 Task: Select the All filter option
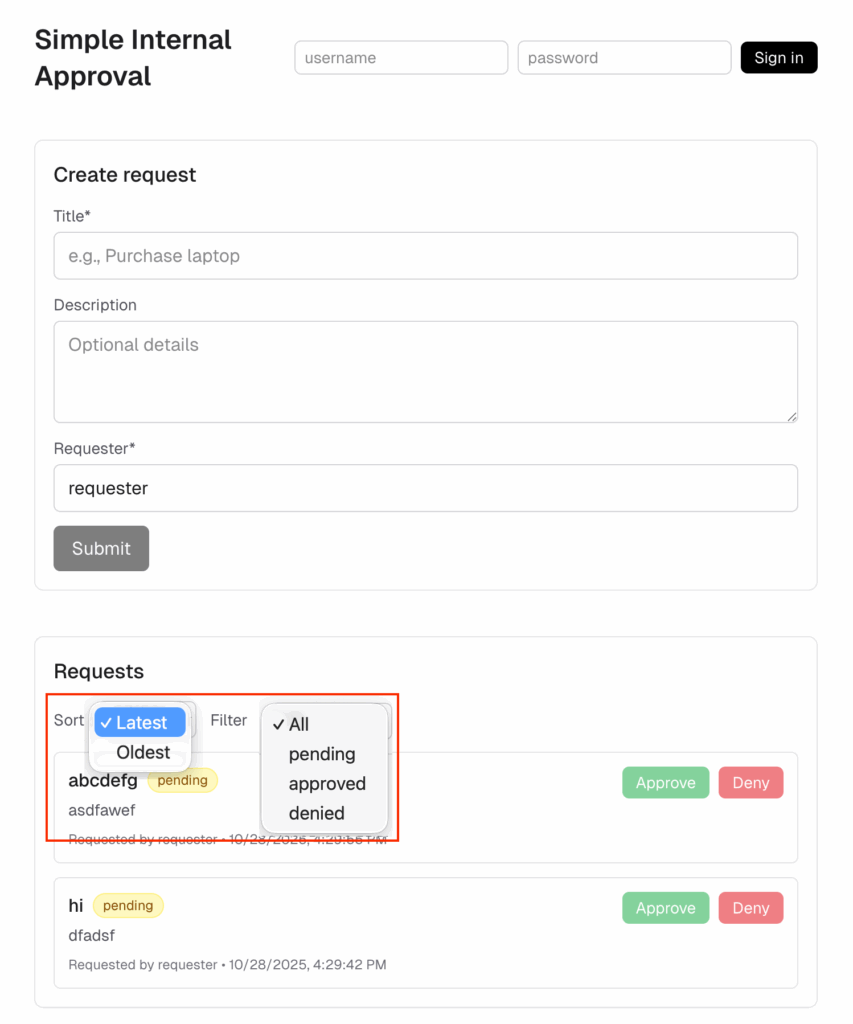pyautogui.click(x=299, y=724)
